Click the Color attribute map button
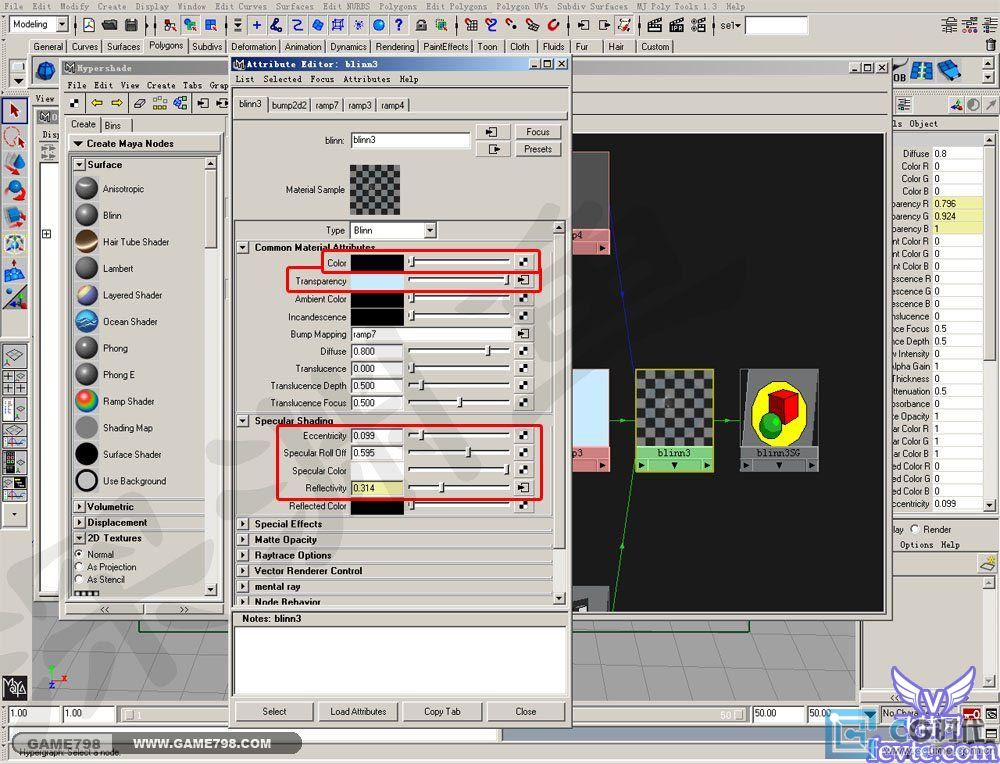 point(522,263)
